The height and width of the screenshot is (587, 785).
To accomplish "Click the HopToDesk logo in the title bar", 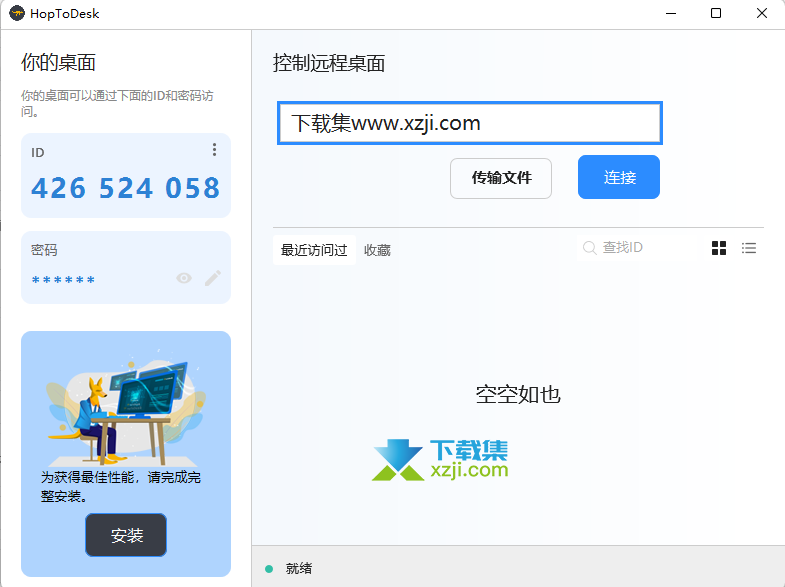I will click(x=17, y=13).
